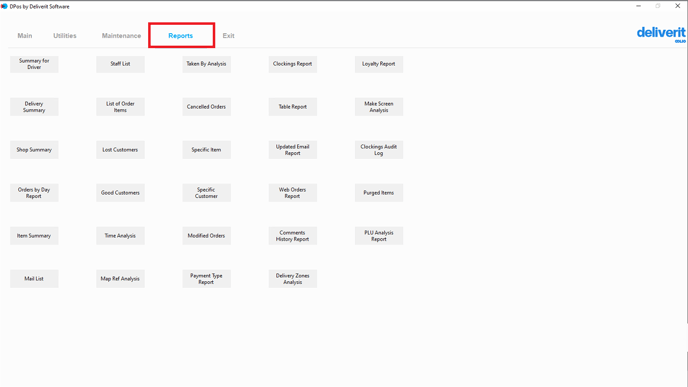This screenshot has height=387, width=688.
Task: View the Modified Orders report
Action: click(x=206, y=236)
